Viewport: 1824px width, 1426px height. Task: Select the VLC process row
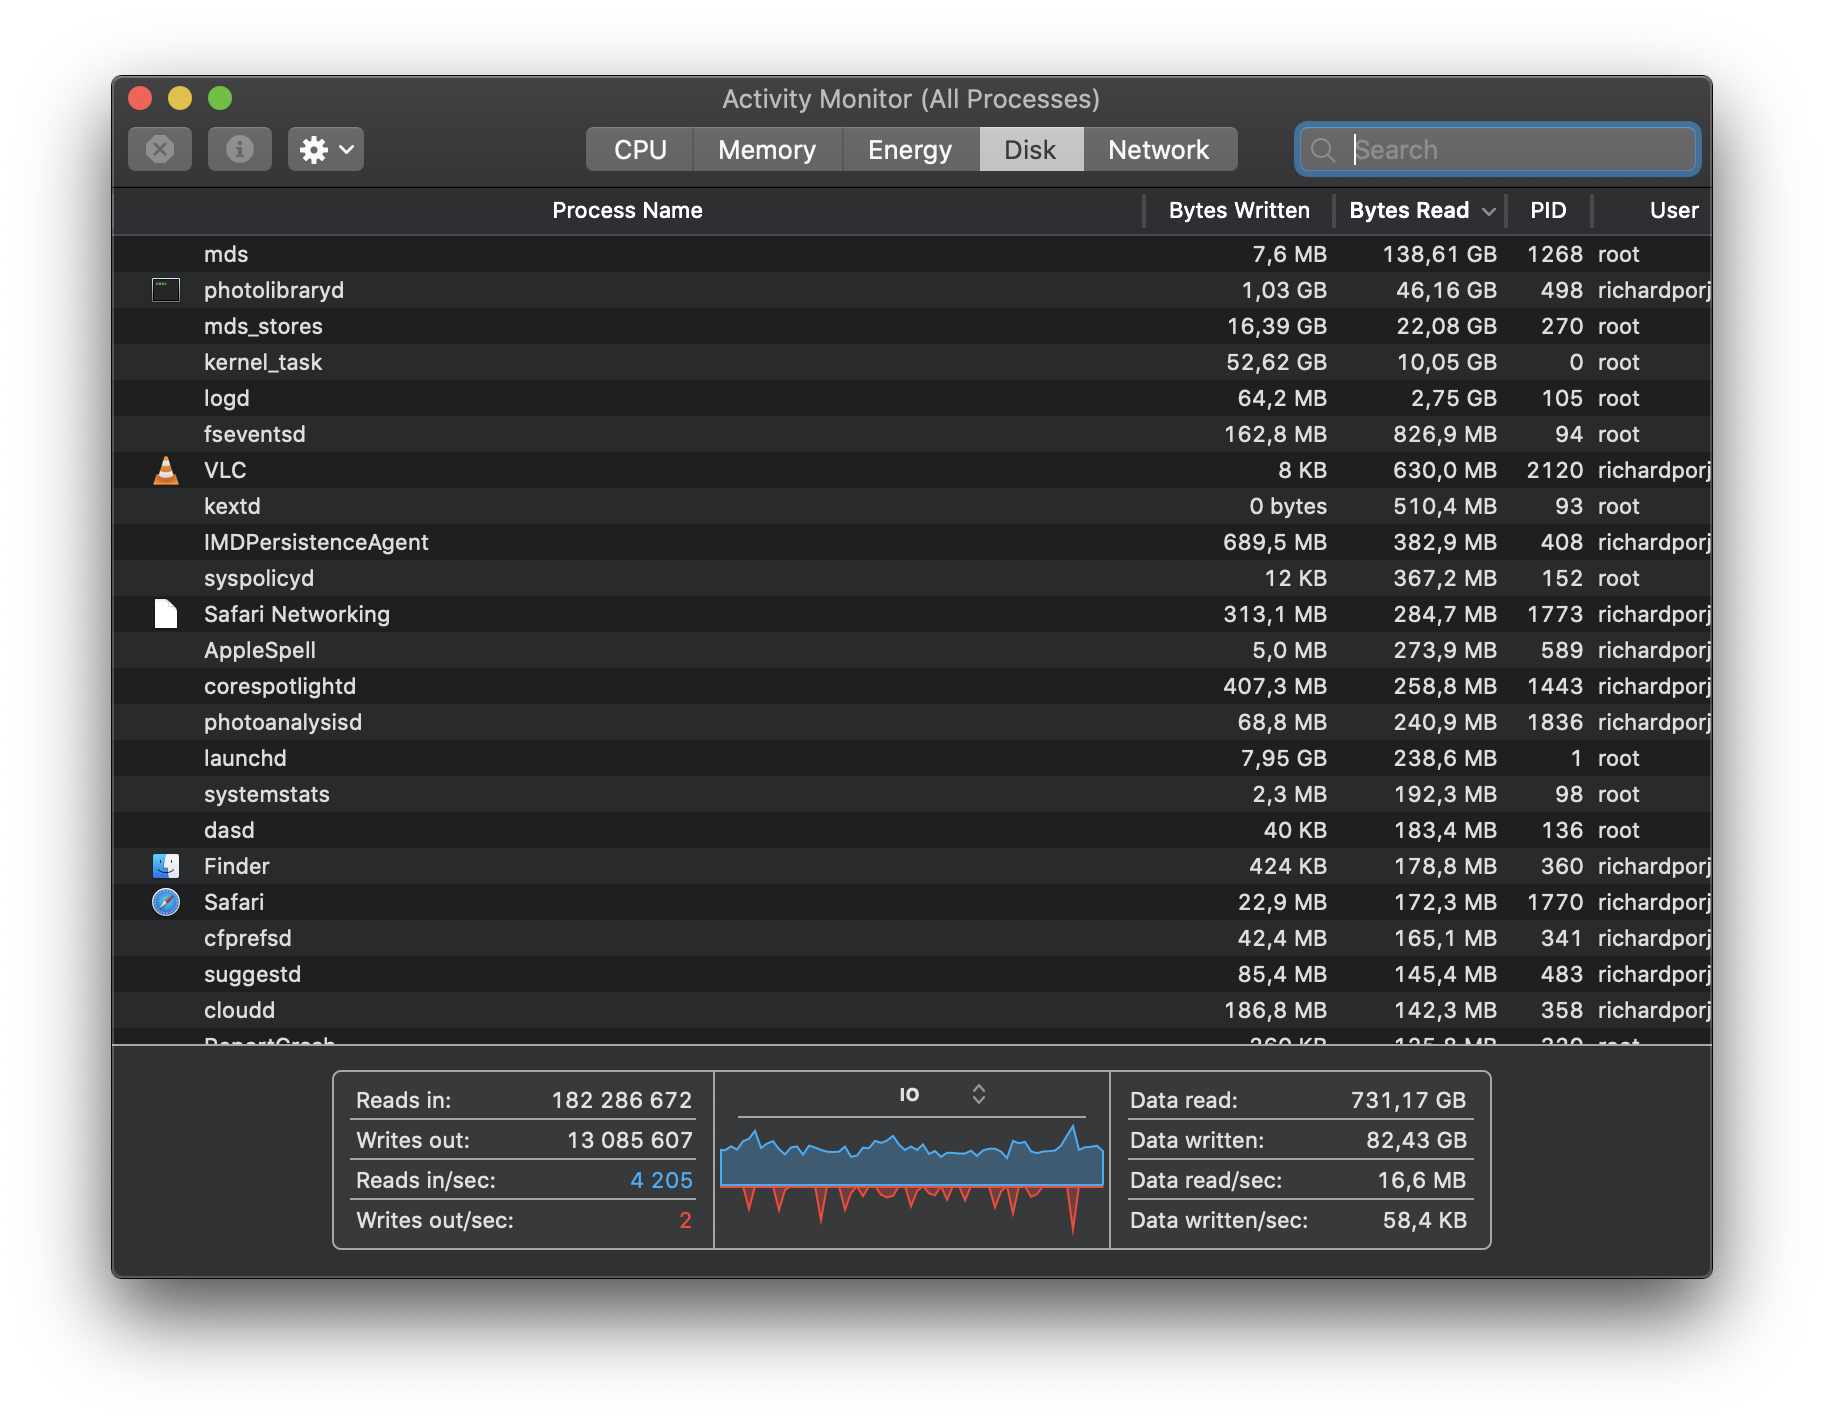click(x=912, y=470)
